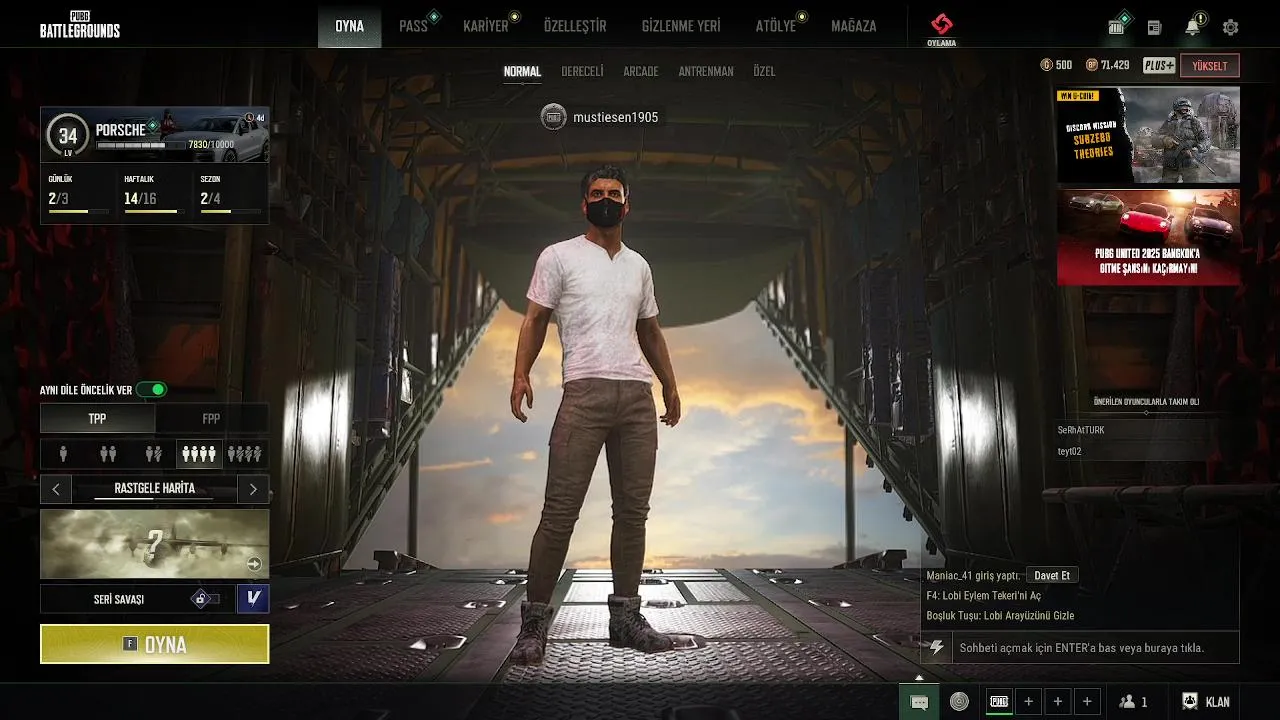This screenshot has width=1280, height=720.
Task: Click the PUBG Battlegrounds logo
Action: pos(80,25)
